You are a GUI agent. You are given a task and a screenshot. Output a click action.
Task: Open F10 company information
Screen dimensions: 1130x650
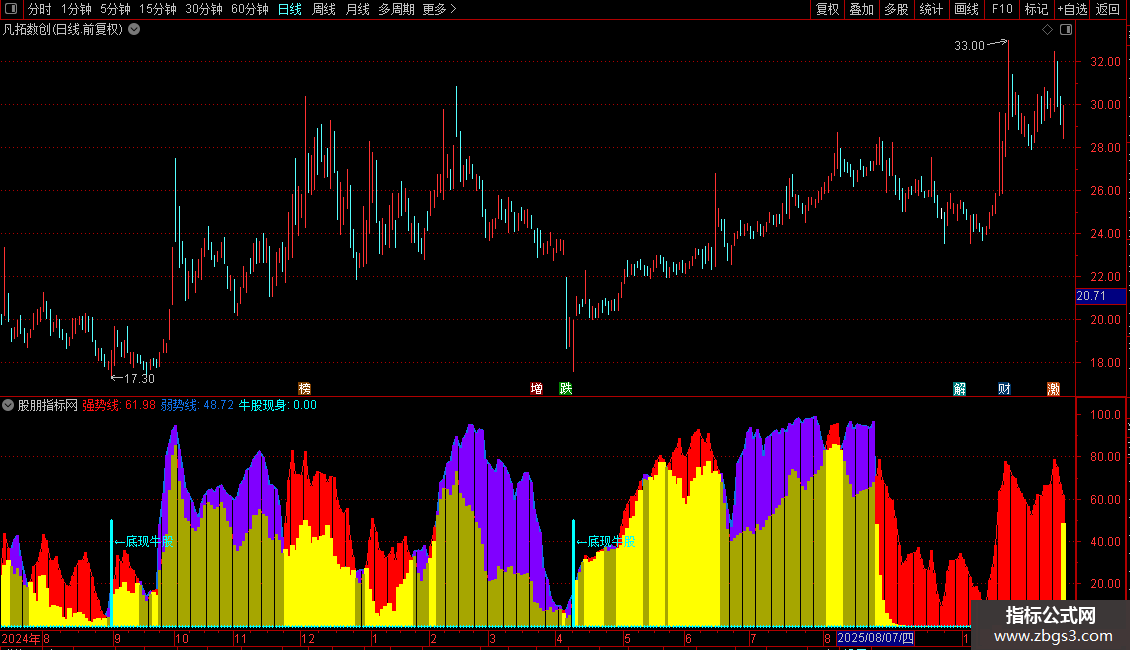tap(1002, 9)
